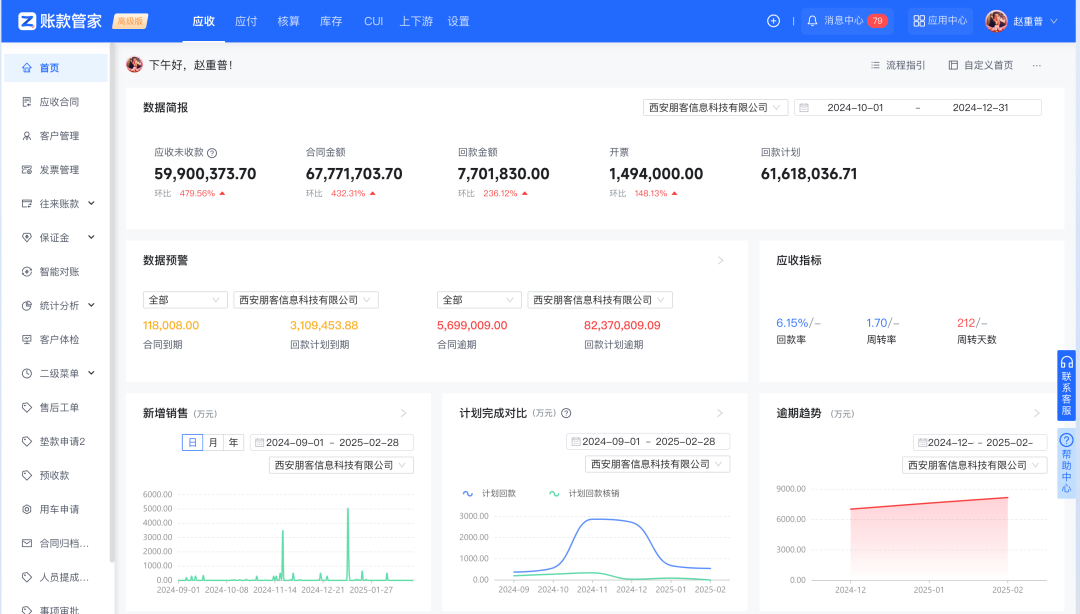Switch to the 库存 top tab
This screenshot has height=614, width=1080.
[x=331, y=21]
